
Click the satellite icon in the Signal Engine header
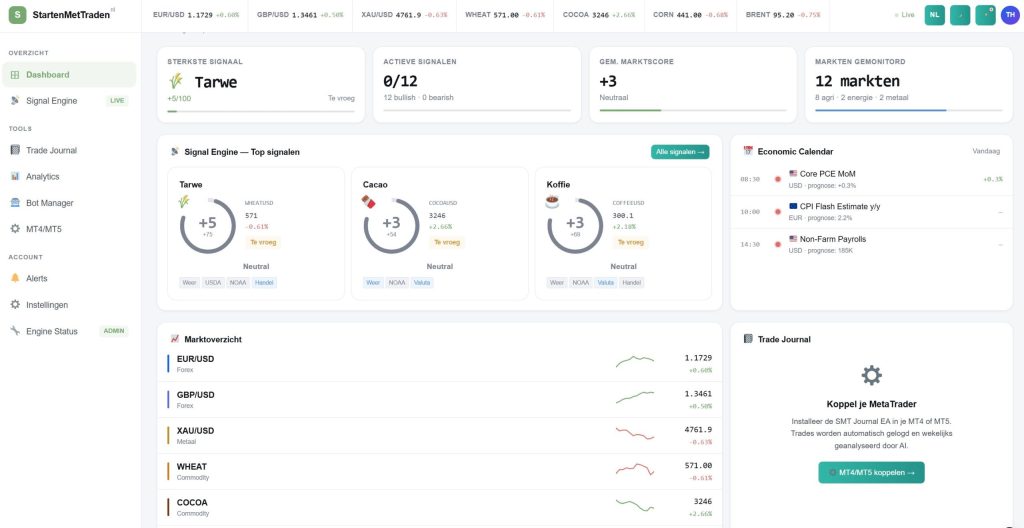(174, 152)
